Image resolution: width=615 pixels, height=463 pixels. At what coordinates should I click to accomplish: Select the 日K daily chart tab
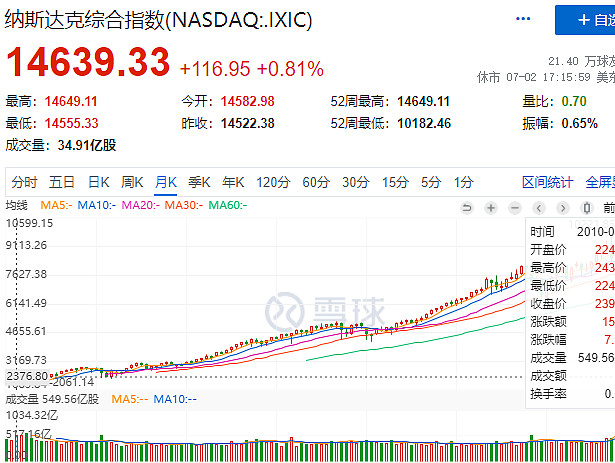coord(98,182)
